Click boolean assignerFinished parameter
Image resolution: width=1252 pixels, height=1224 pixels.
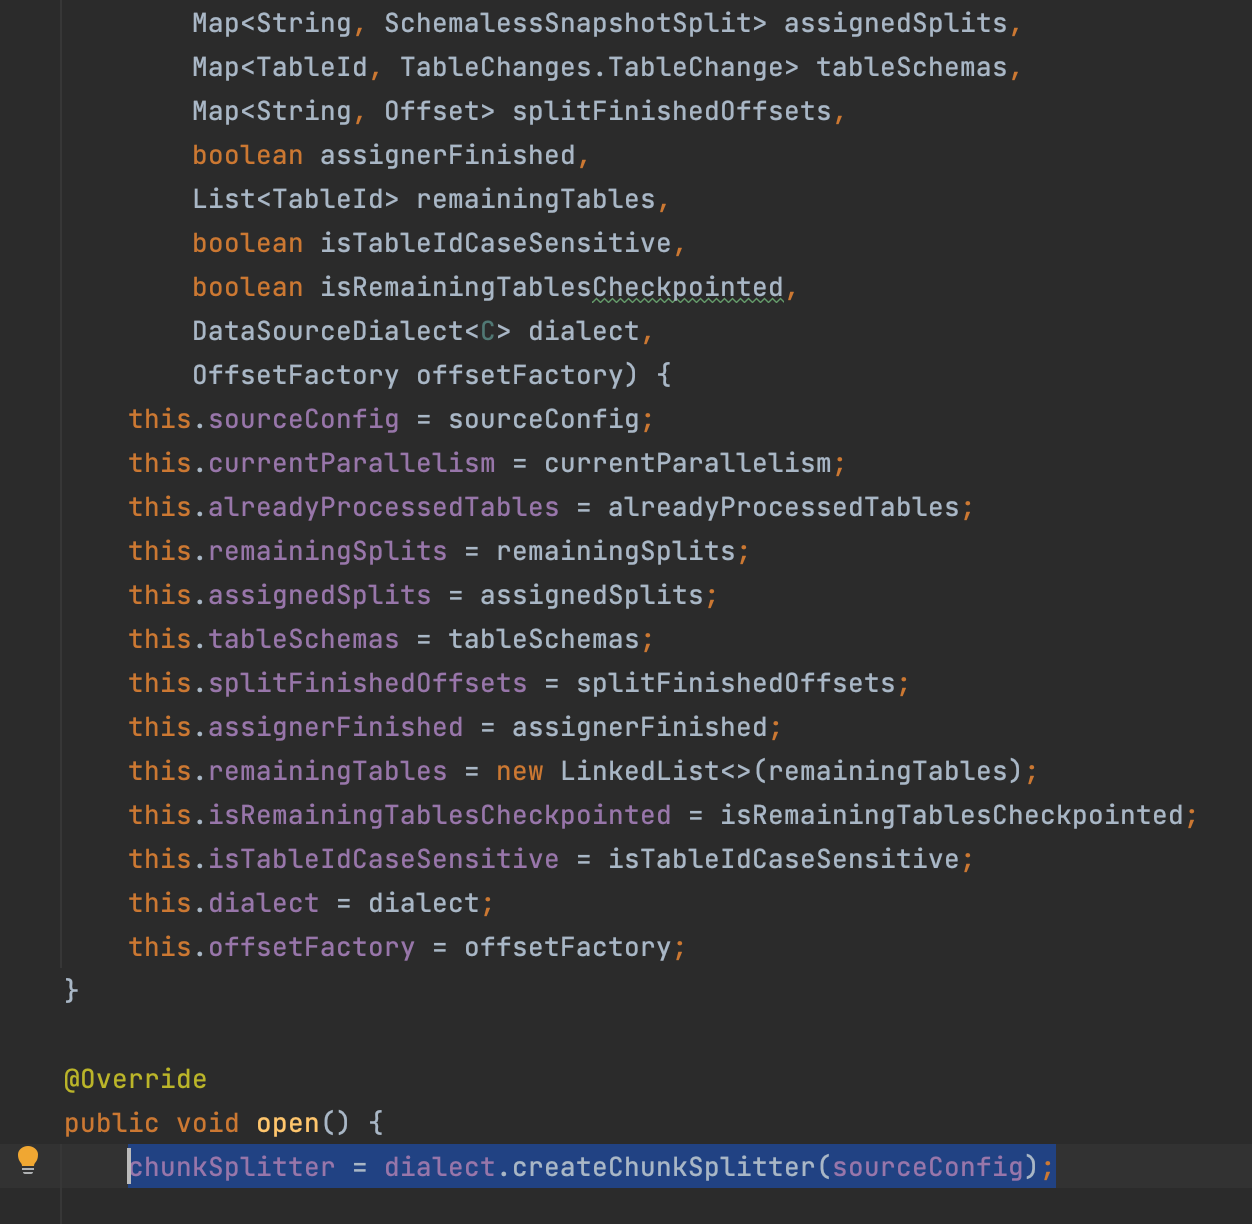pos(384,155)
